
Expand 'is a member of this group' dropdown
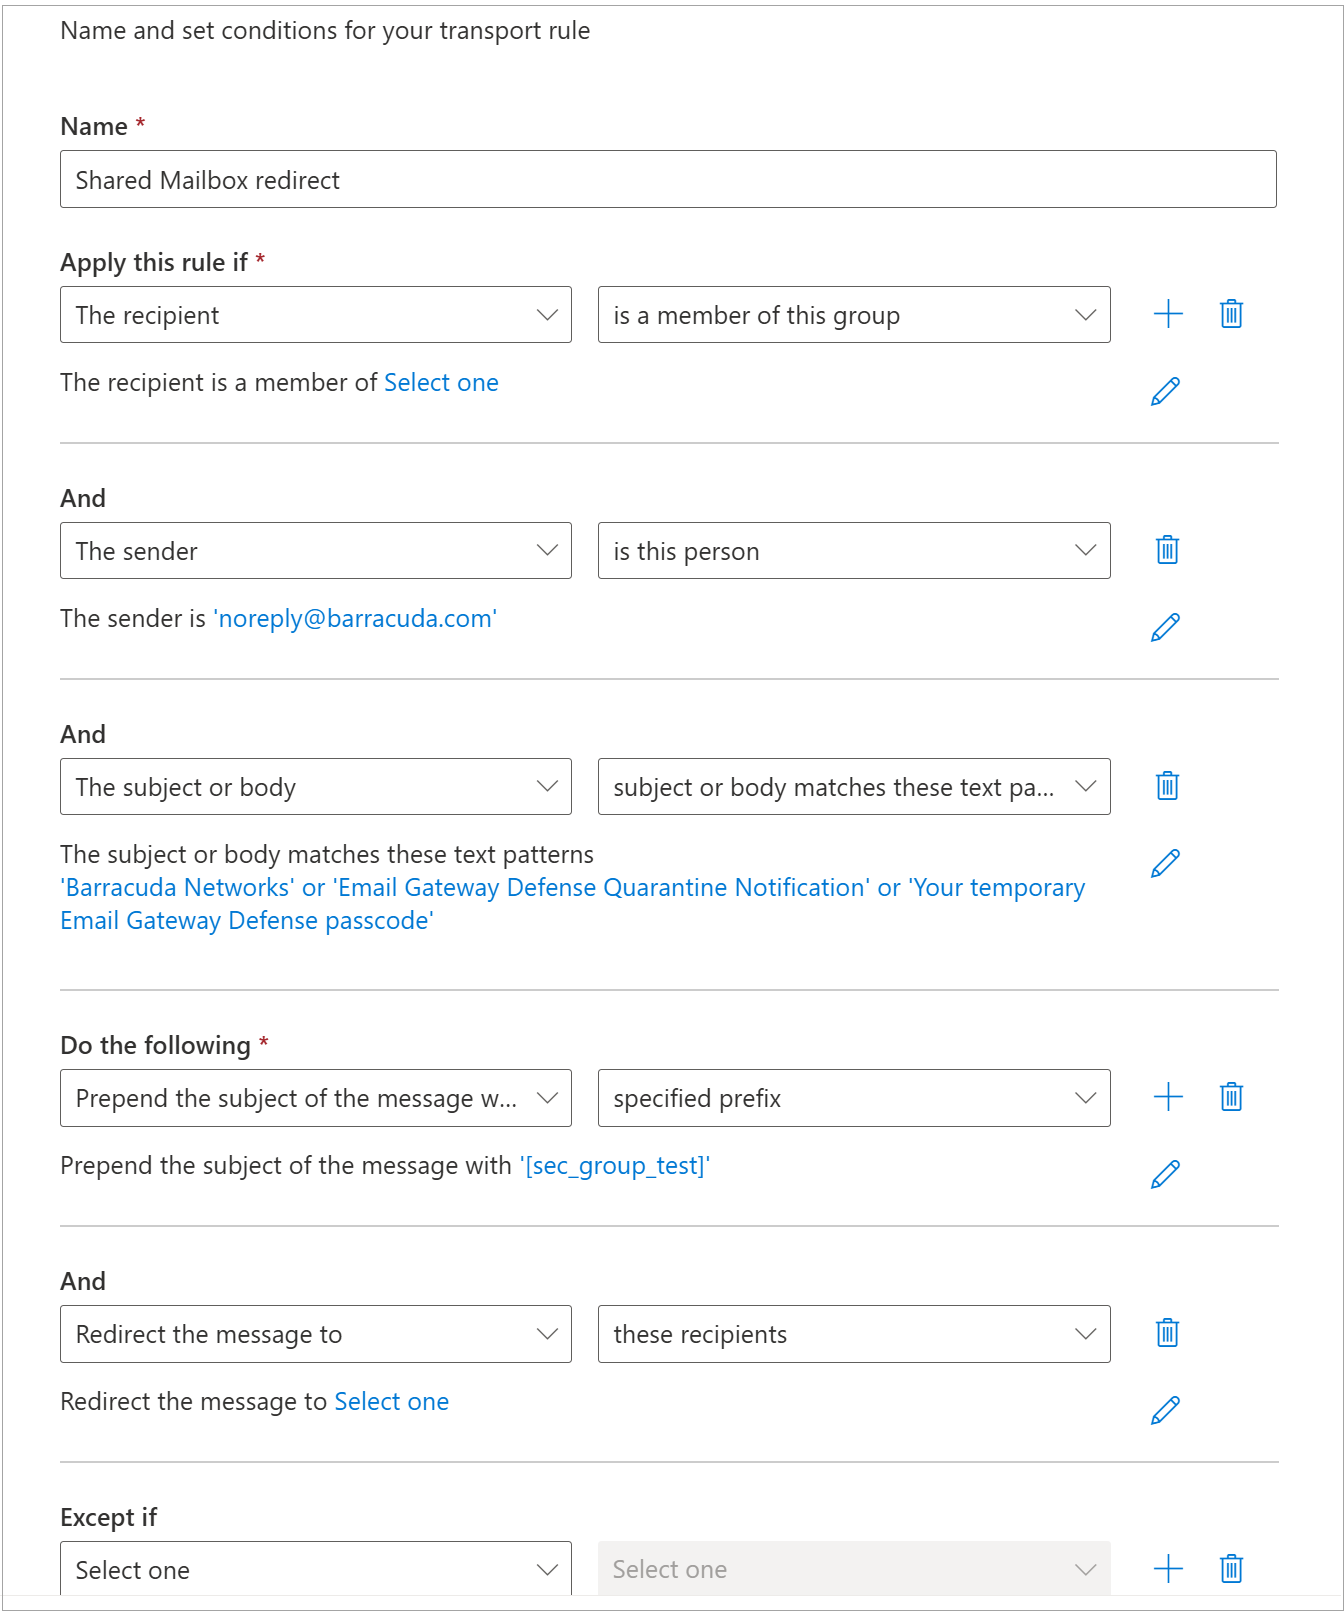click(x=853, y=315)
